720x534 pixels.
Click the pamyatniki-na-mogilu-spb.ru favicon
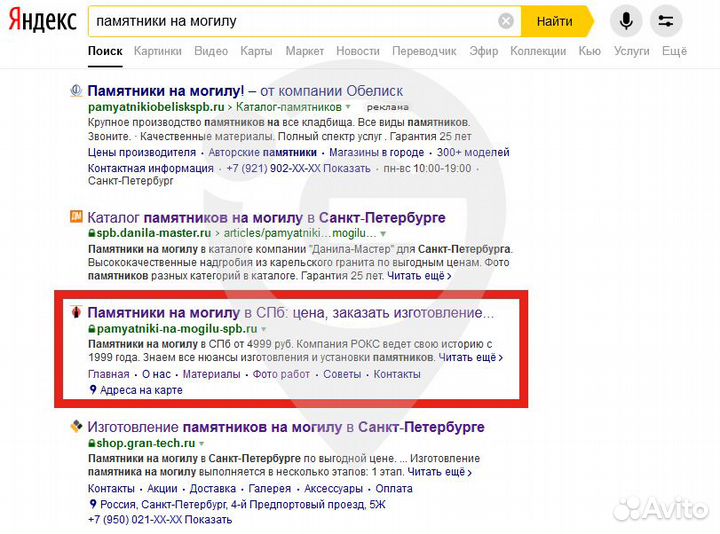point(76,312)
